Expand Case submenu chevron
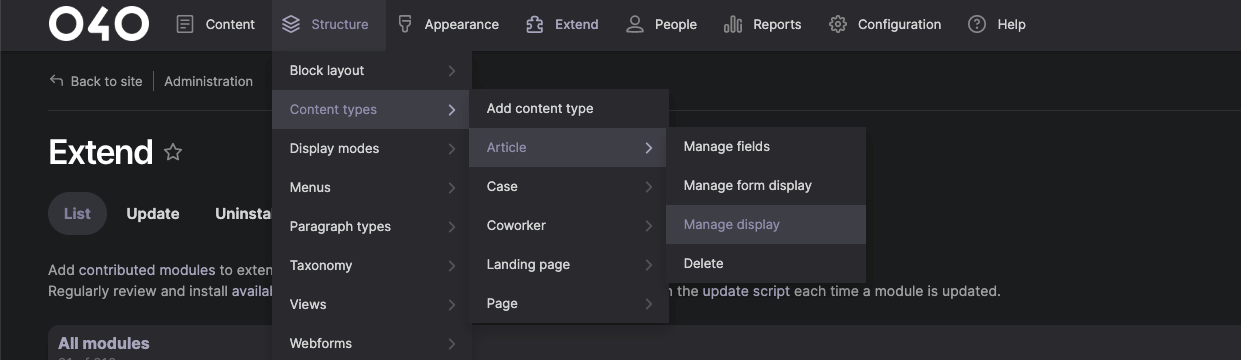 point(649,187)
